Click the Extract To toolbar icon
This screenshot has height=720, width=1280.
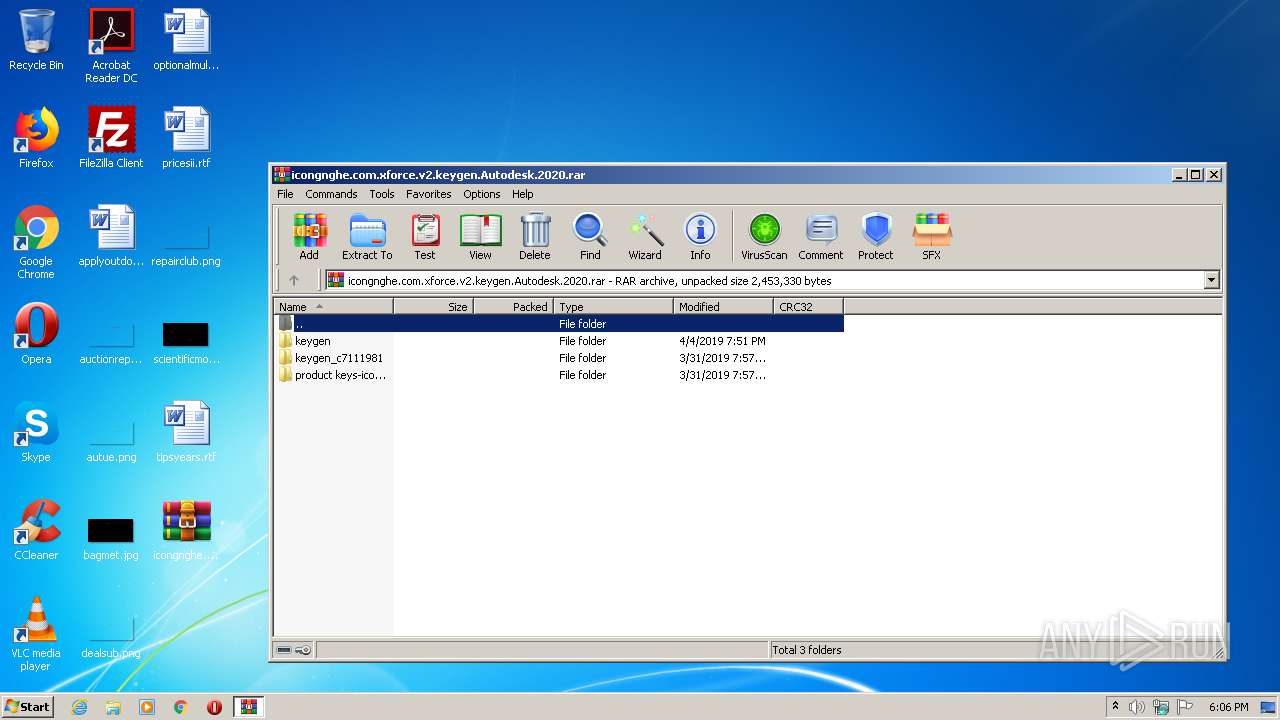click(367, 237)
